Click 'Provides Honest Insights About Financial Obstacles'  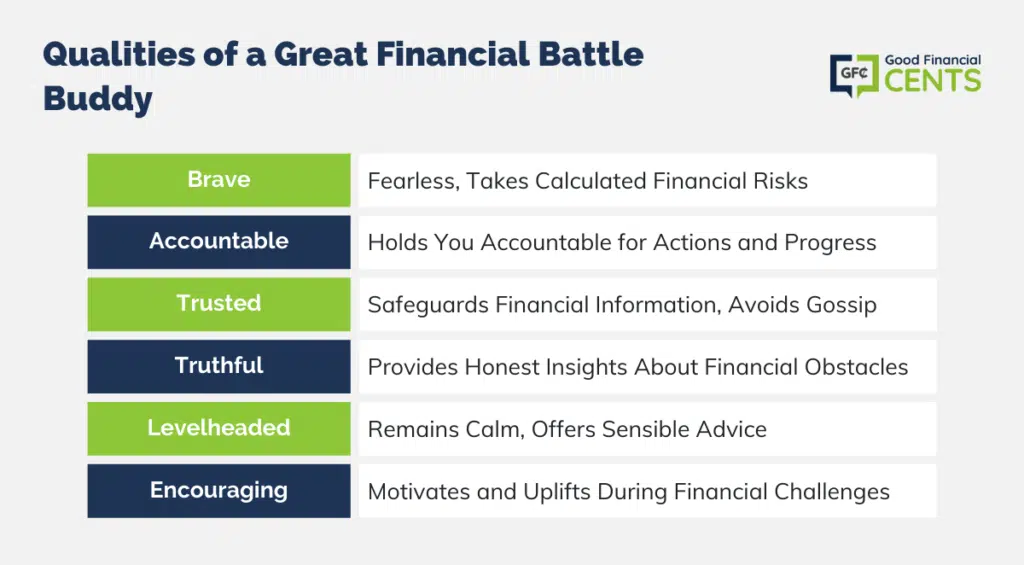tap(637, 367)
